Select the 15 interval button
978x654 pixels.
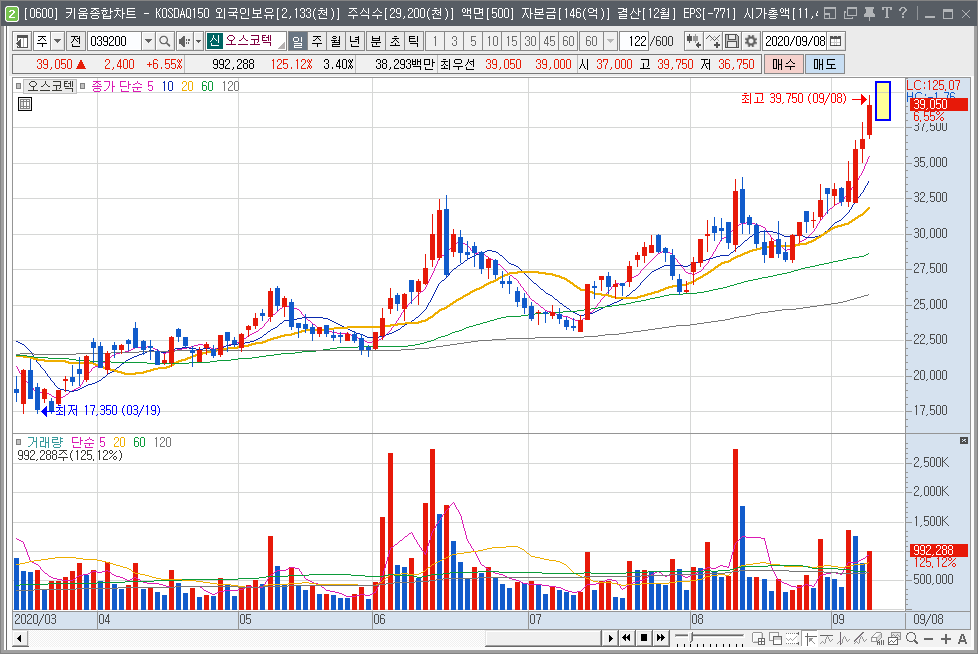[x=511, y=41]
